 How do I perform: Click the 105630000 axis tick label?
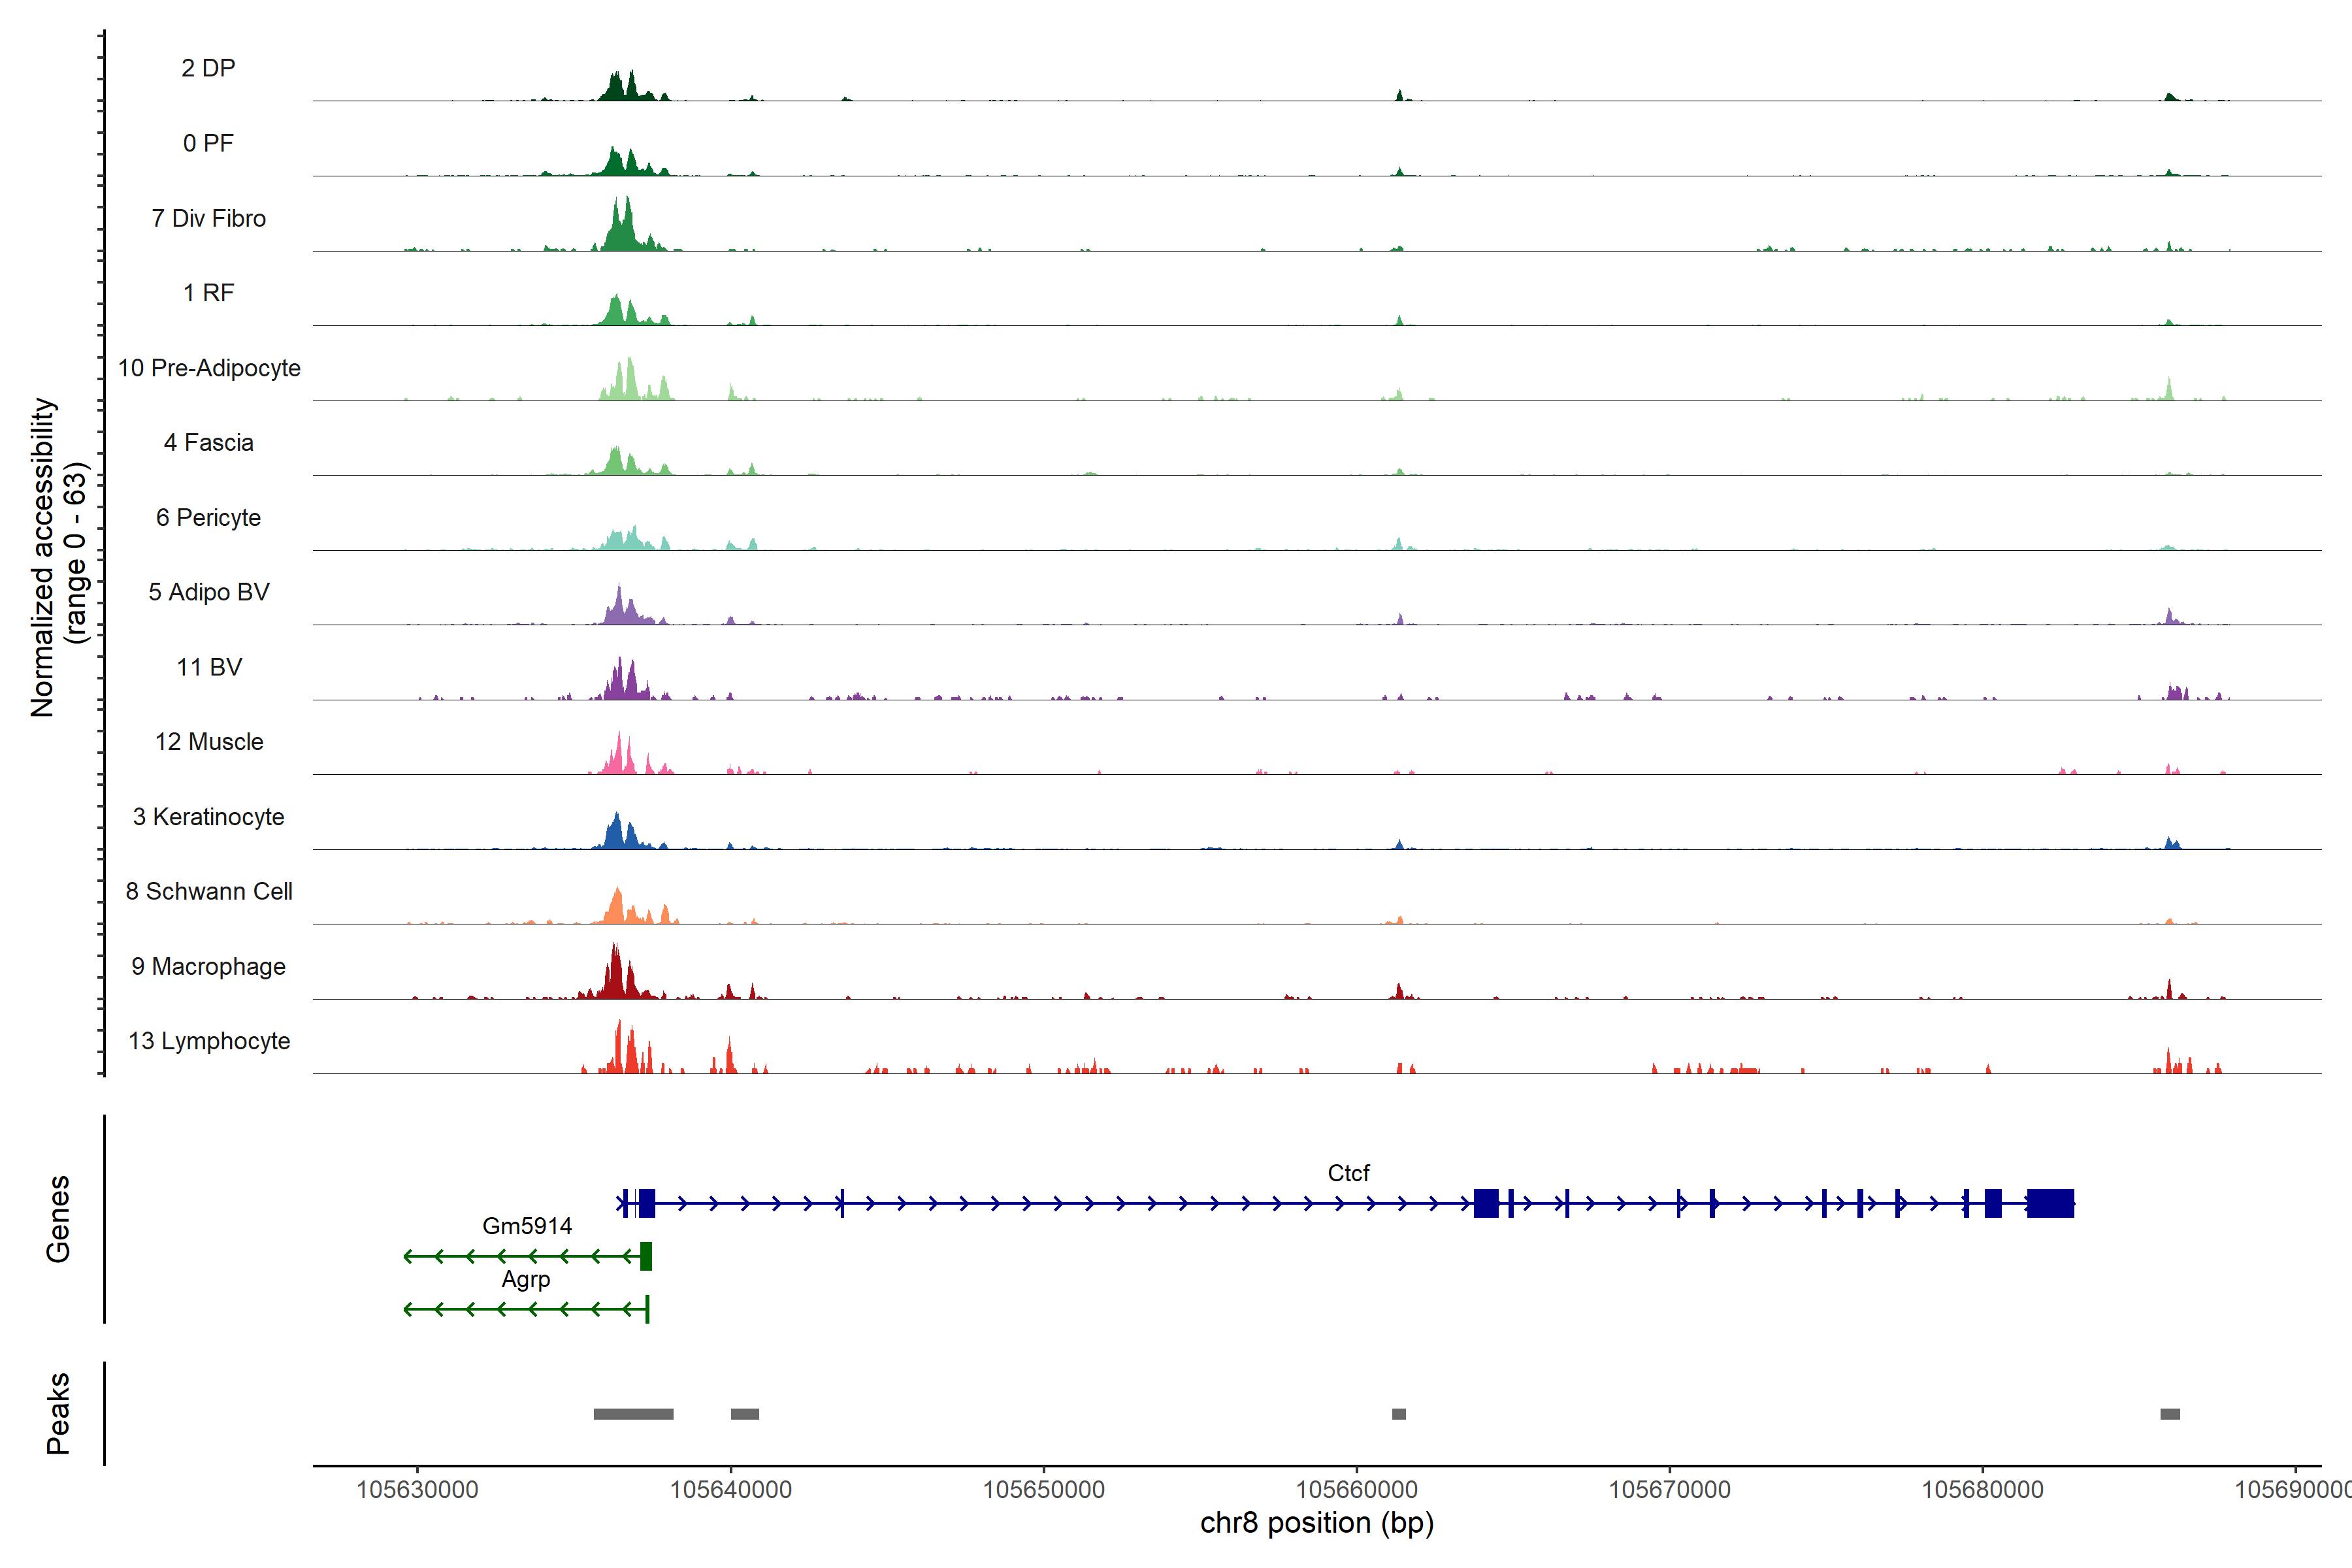coord(417,1489)
